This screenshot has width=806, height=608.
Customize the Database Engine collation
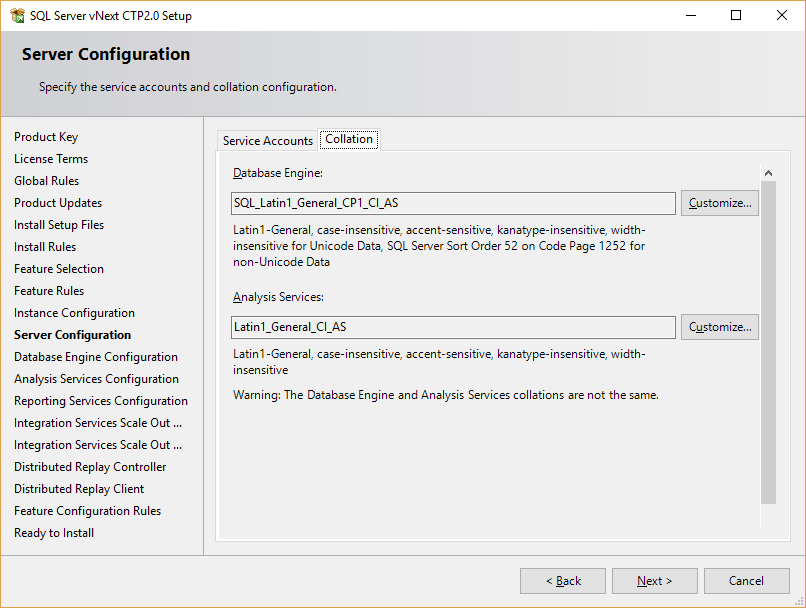[x=720, y=203]
